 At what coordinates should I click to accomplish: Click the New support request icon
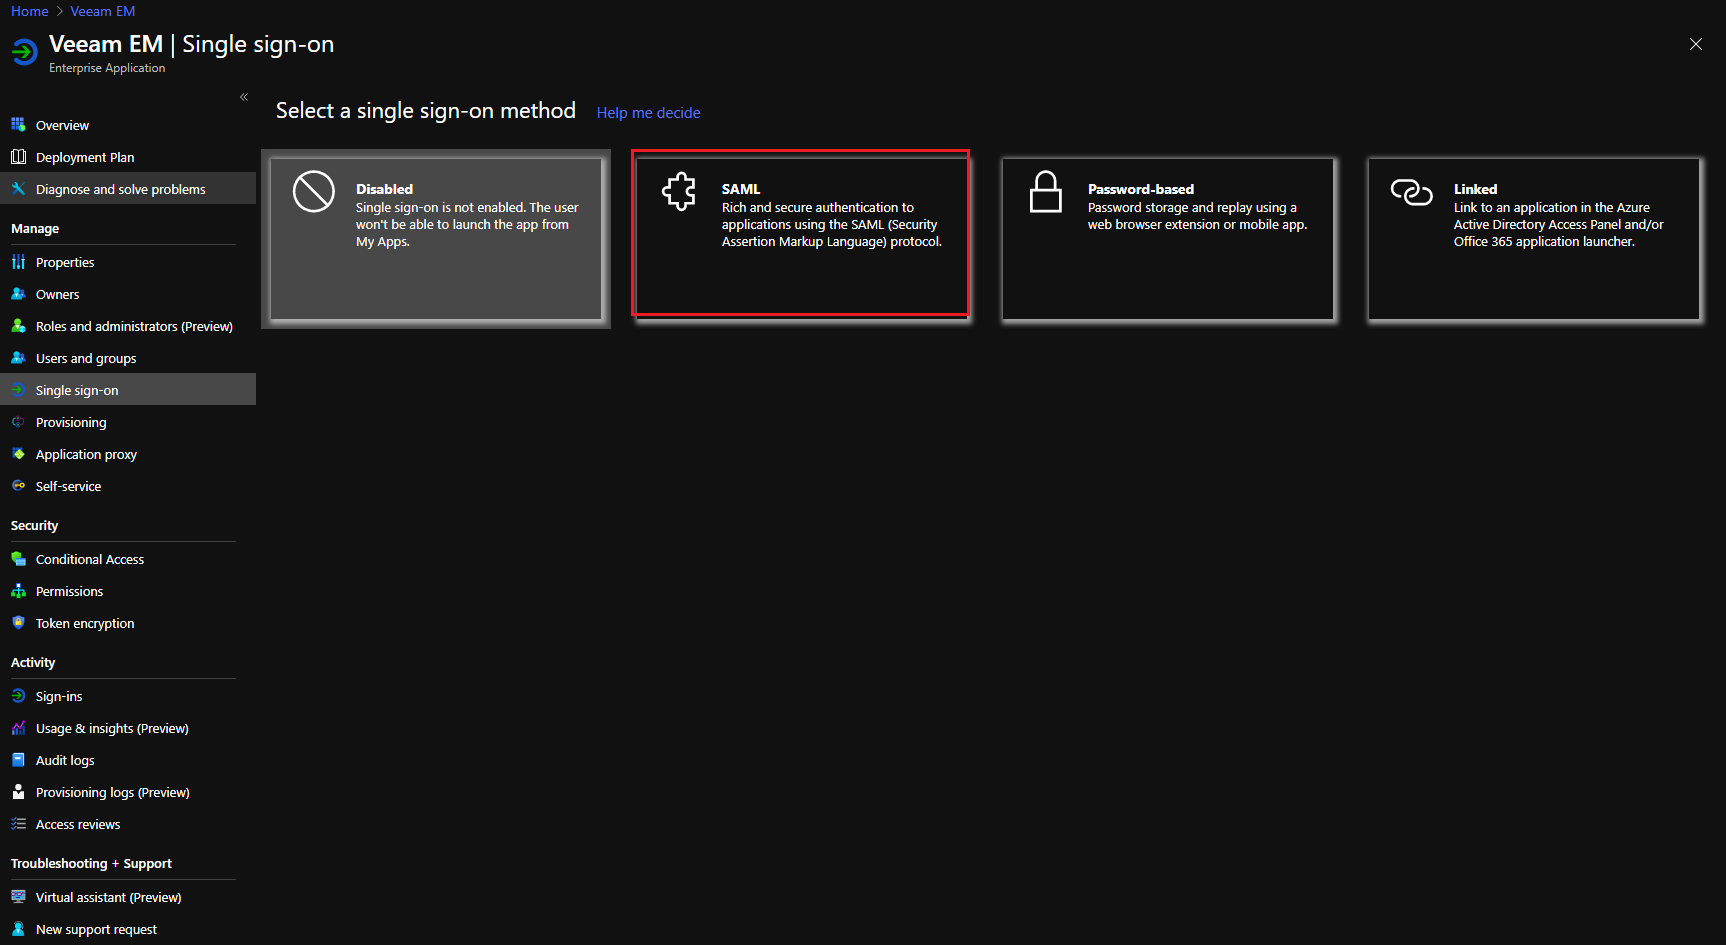point(18,929)
